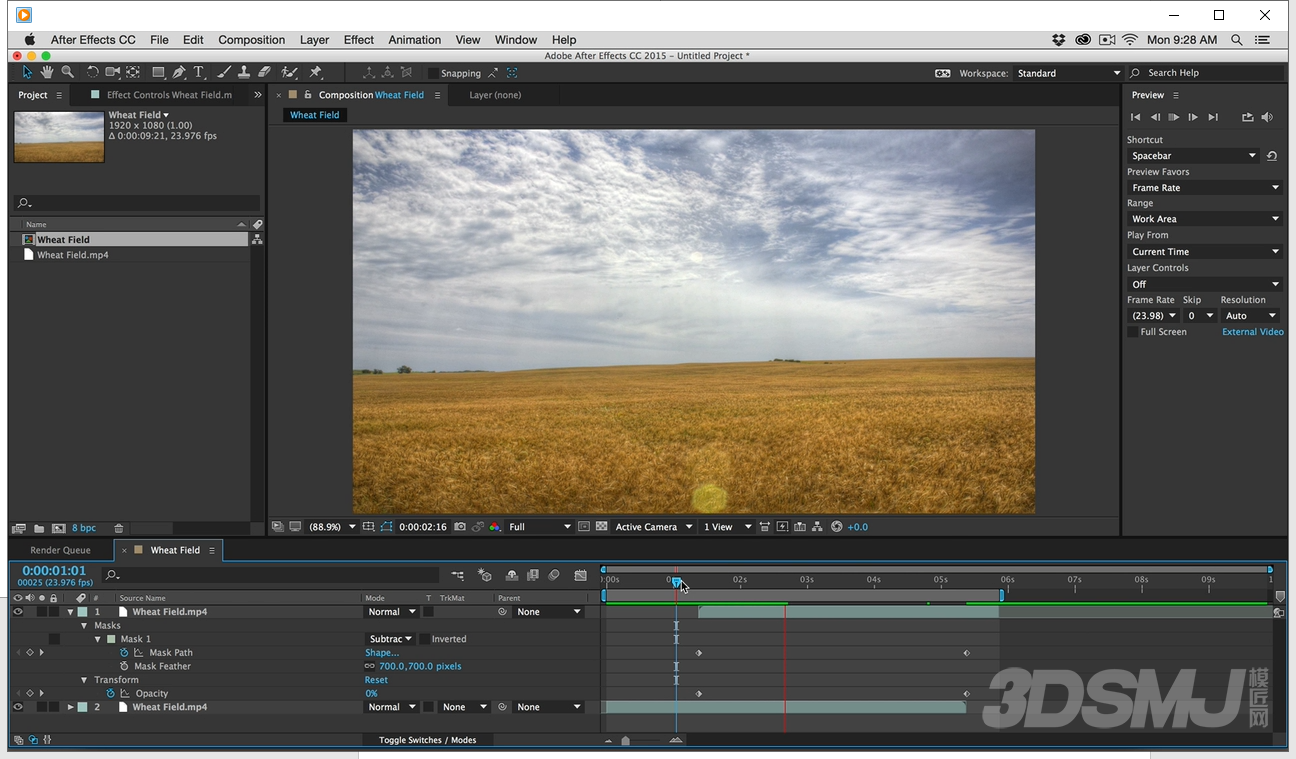Viewport: 1296px width, 759px height.
Task: Click Play/Stop button in Preview panel
Action: coord(1174,117)
